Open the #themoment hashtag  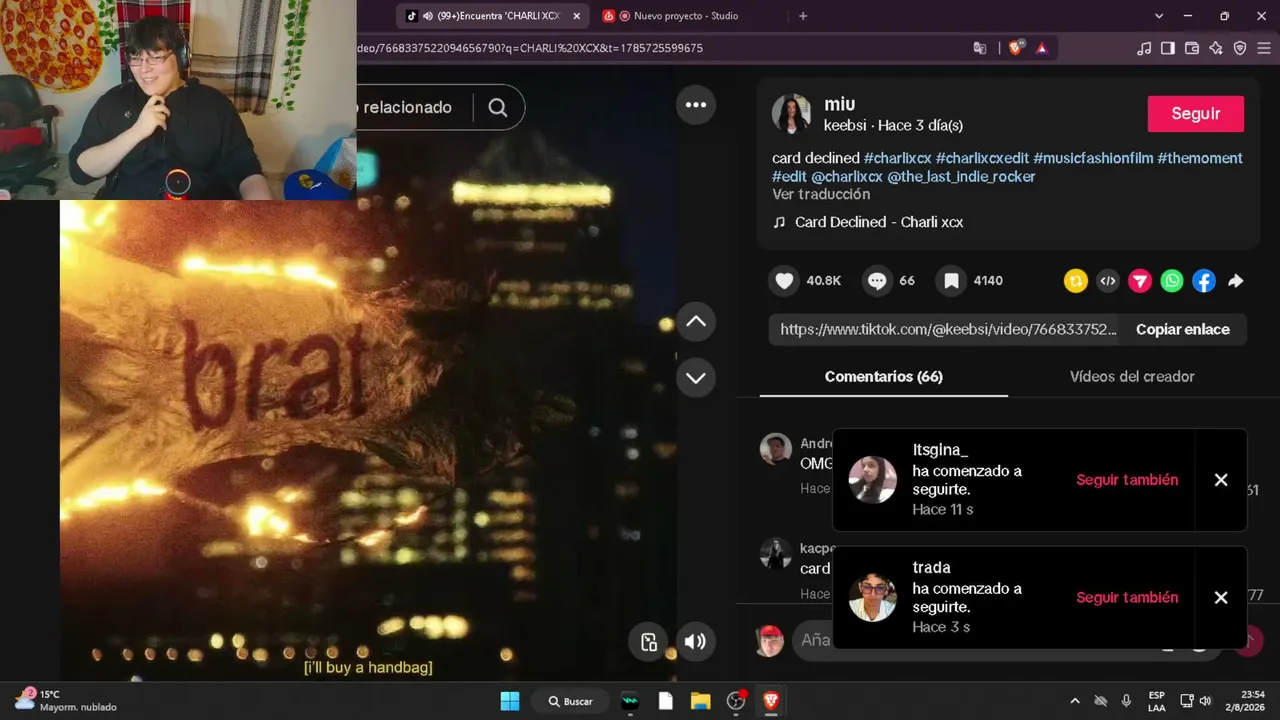(x=1200, y=158)
